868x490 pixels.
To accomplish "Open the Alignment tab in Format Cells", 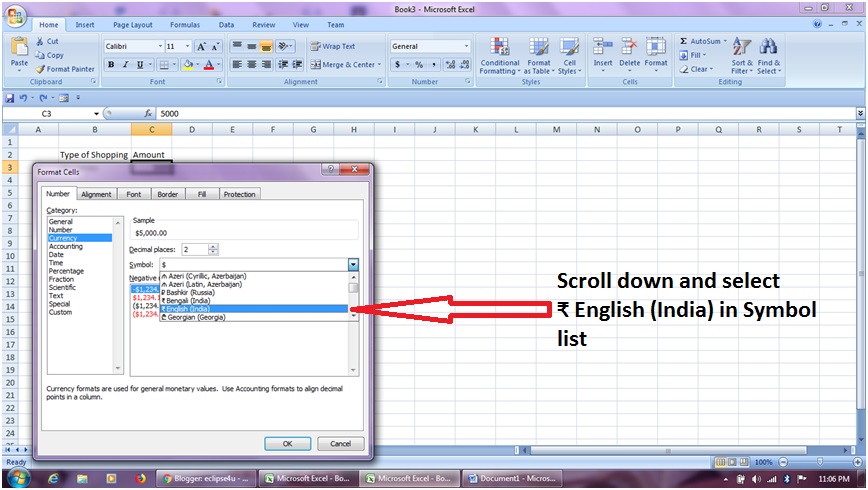I will 96,194.
